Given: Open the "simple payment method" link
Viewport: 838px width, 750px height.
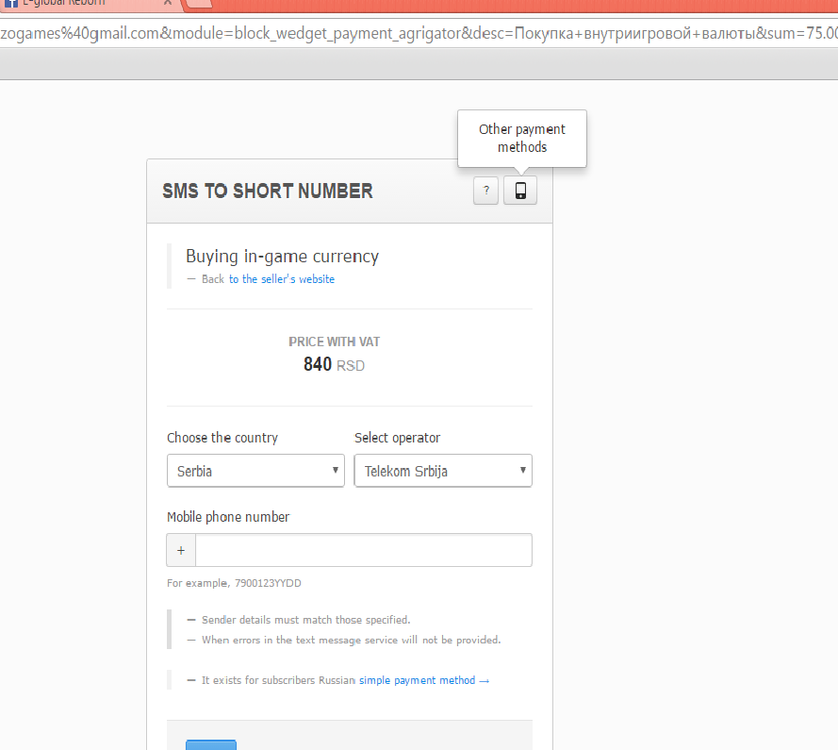Looking at the screenshot, I should click(x=417, y=680).
